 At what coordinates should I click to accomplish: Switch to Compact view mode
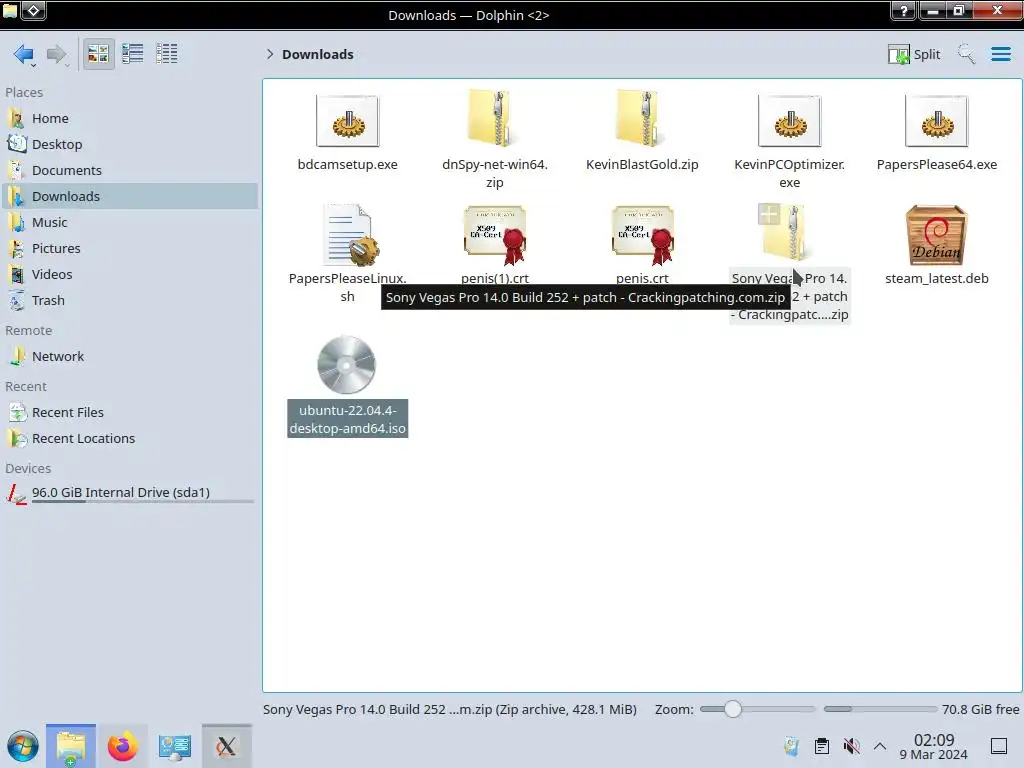133,54
